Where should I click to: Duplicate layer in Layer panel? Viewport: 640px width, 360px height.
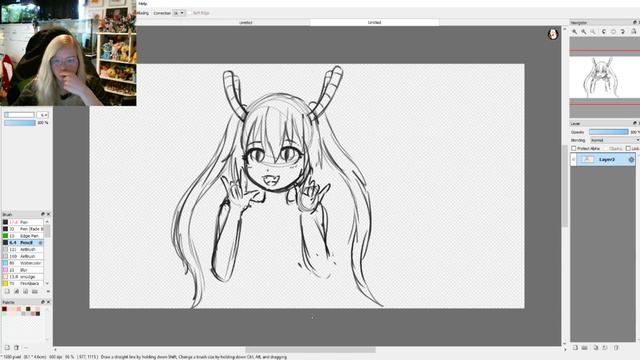click(596, 348)
